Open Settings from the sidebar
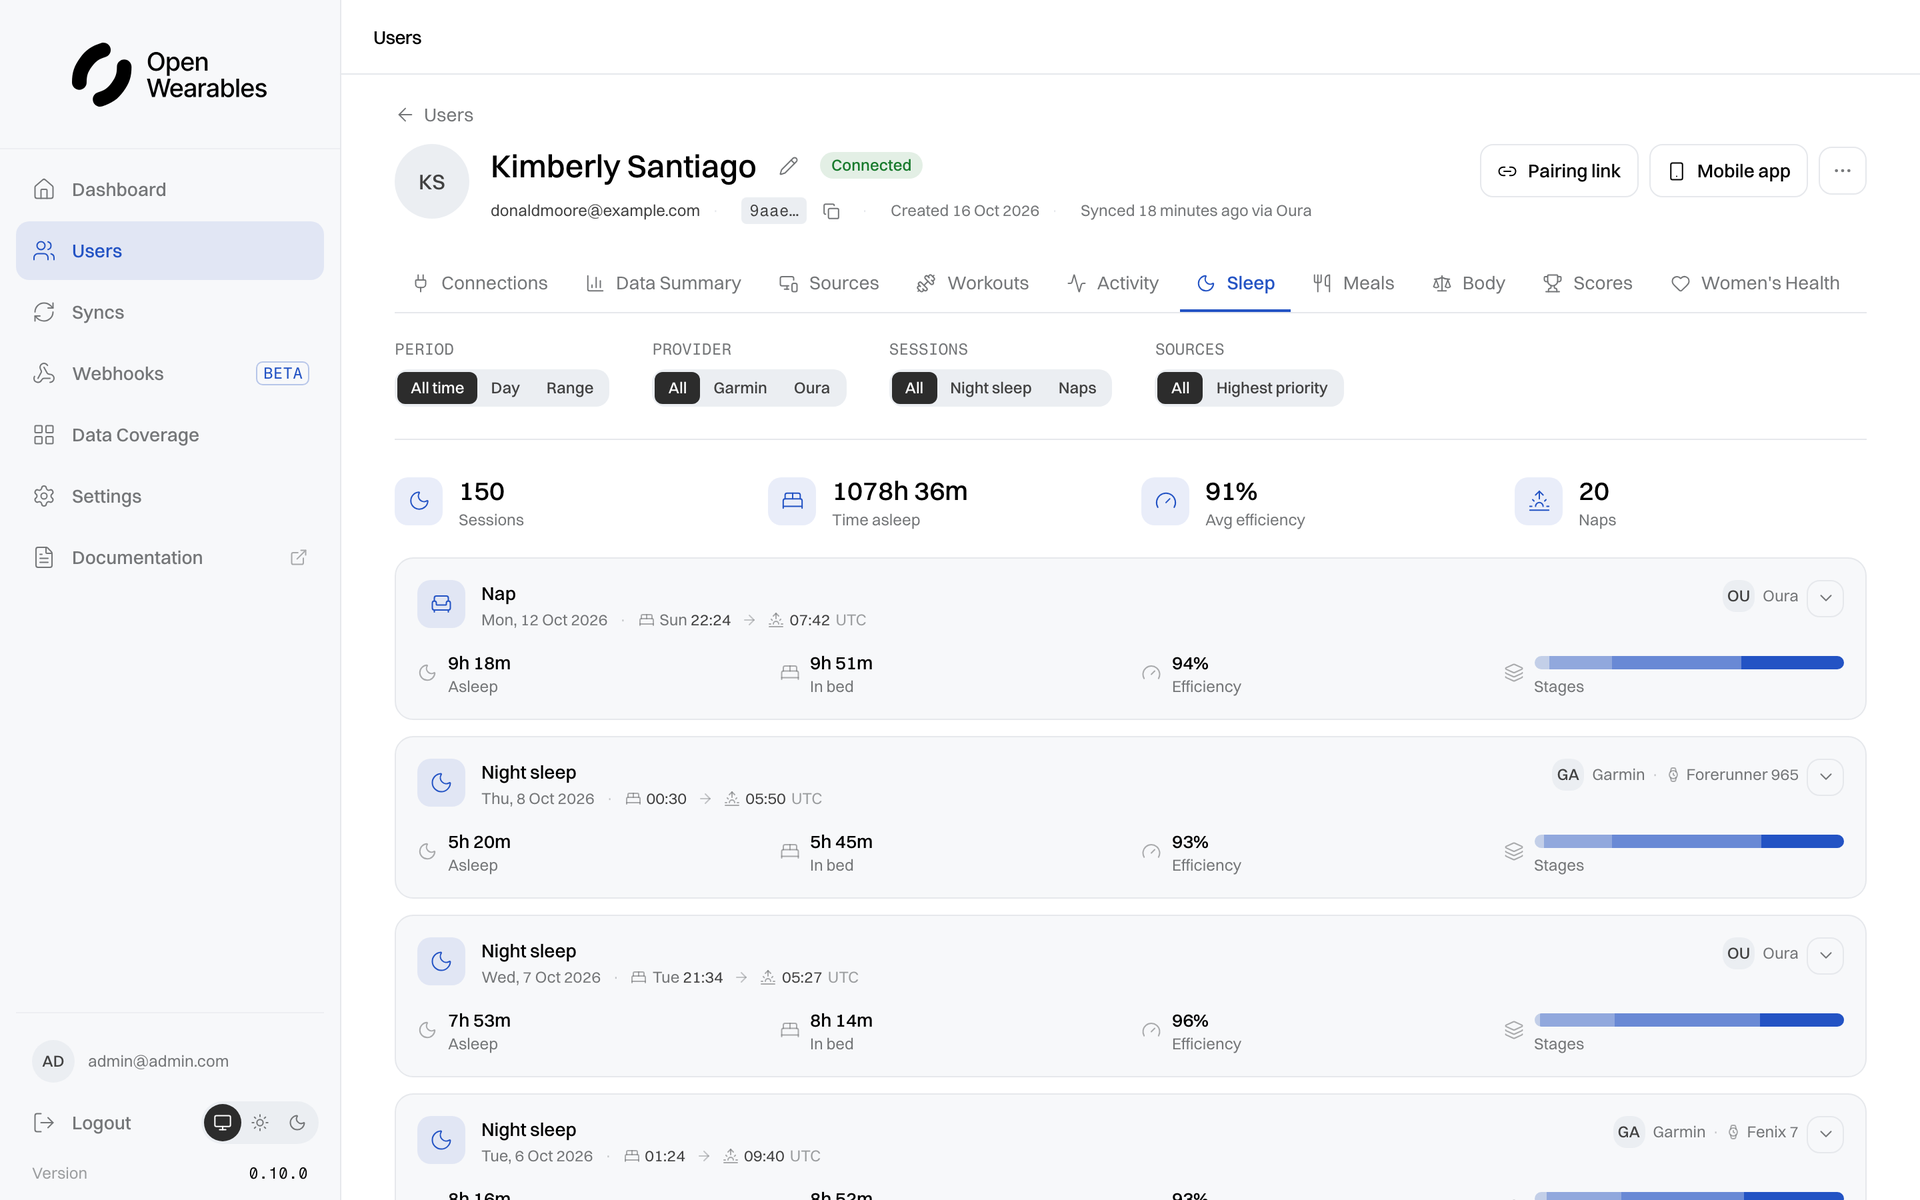The width and height of the screenshot is (1920, 1200). tap(170, 496)
